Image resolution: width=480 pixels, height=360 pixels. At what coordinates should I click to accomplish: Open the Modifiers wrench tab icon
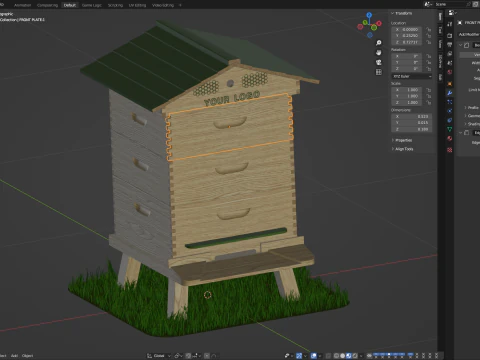[x=450, y=93]
